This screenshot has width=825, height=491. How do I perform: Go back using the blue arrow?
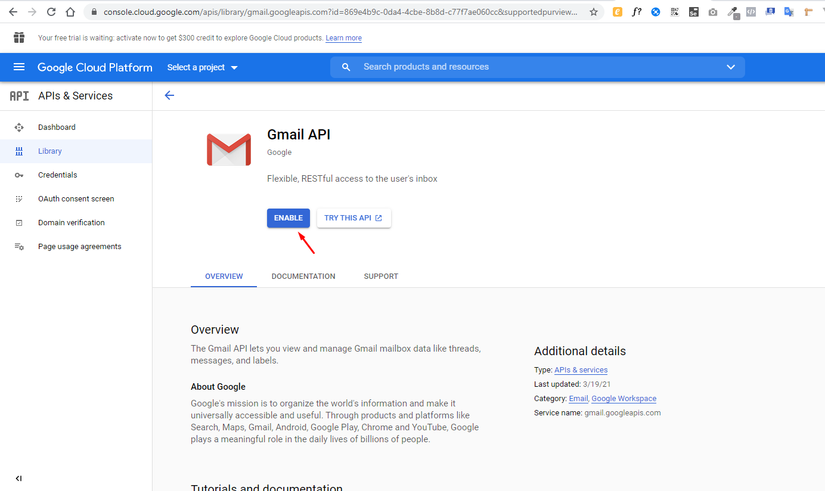(x=169, y=95)
